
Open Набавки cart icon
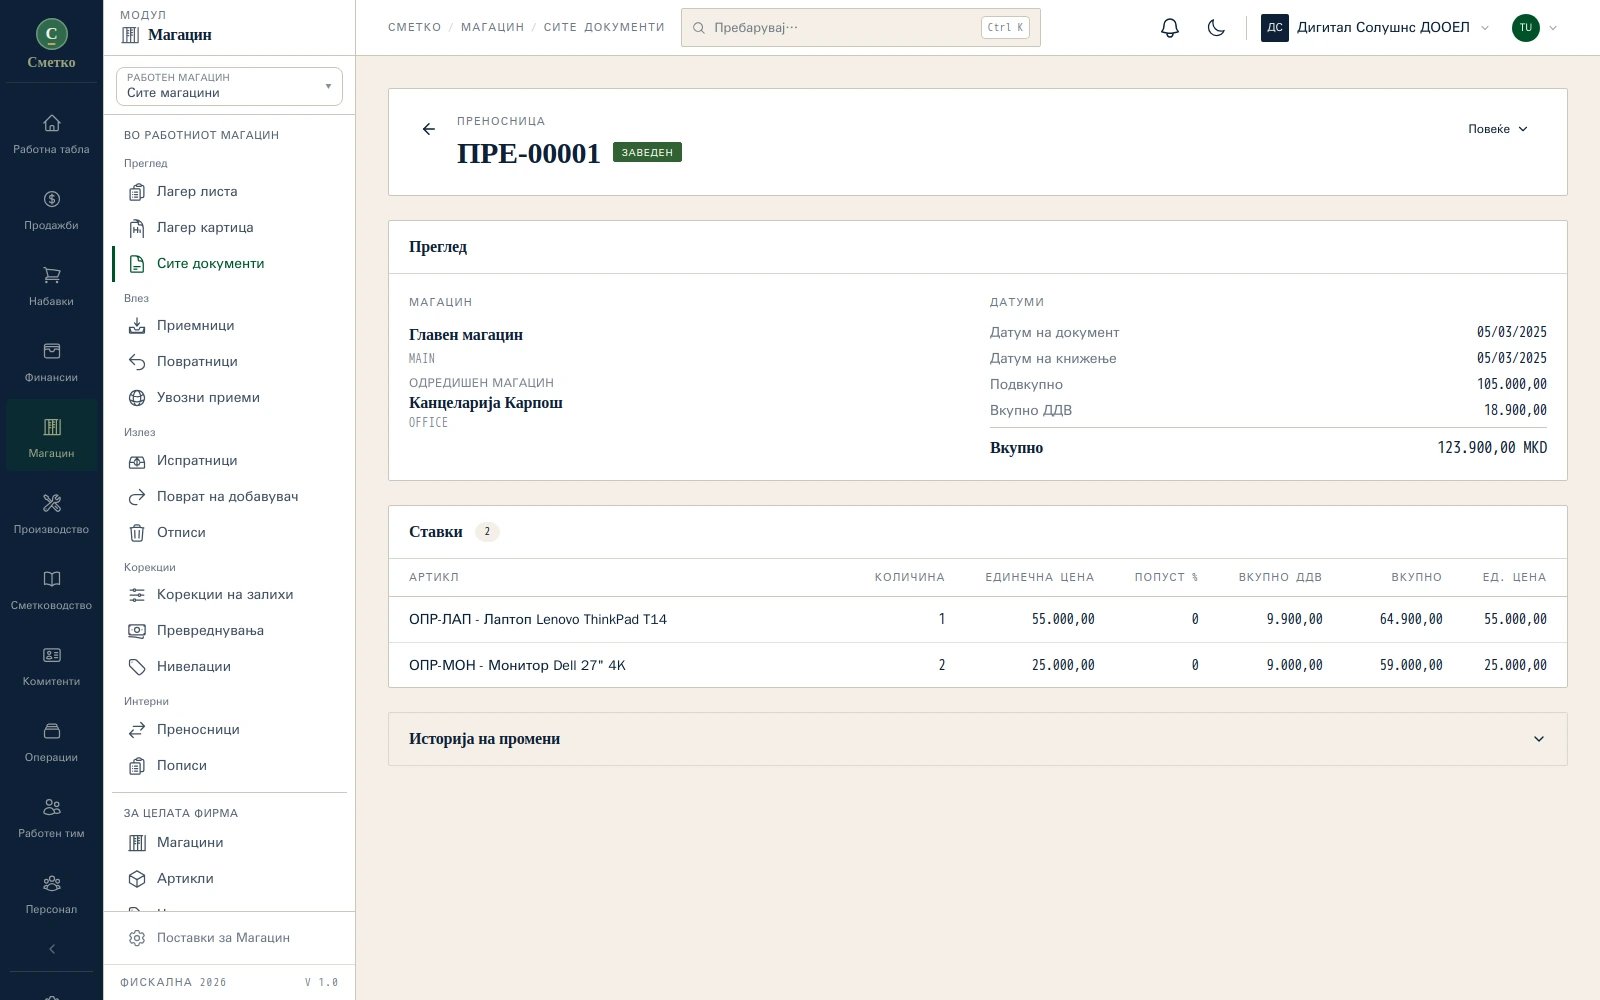(x=52, y=286)
